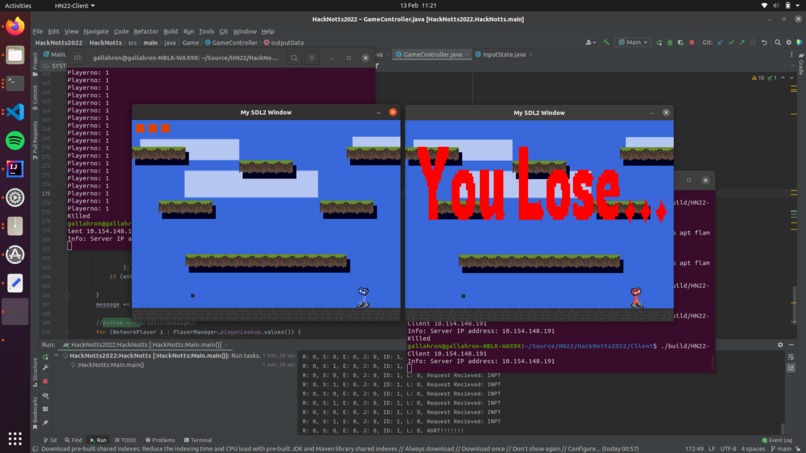
Task: Click the clock showing 13 Feb 11:21
Action: click(x=418, y=6)
